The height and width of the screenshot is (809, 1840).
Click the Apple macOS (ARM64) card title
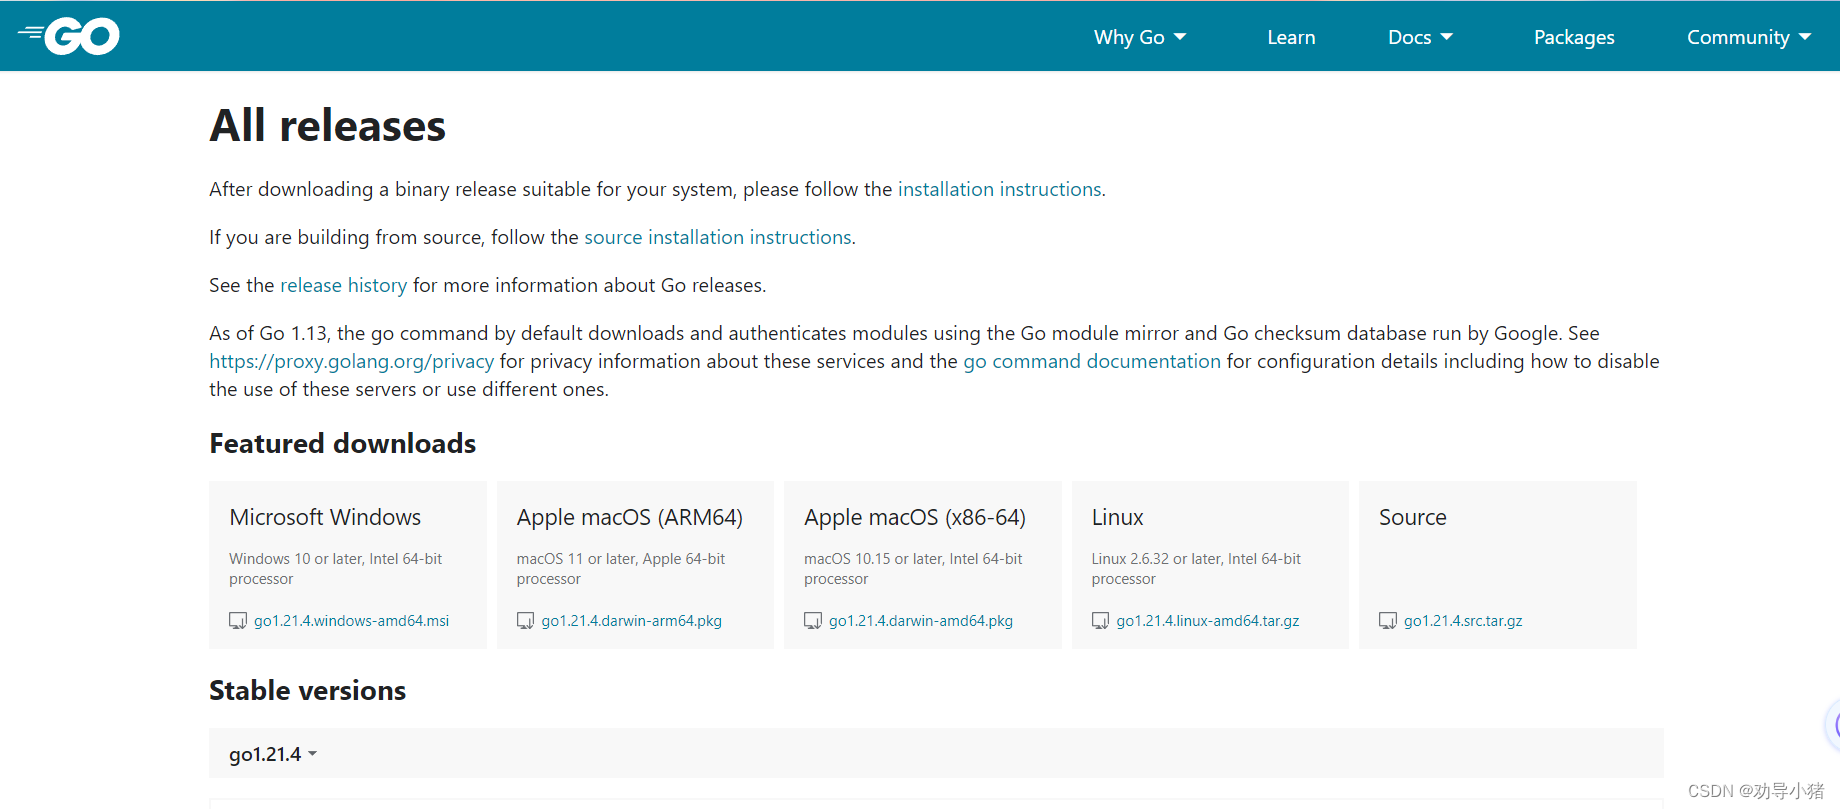[629, 517]
